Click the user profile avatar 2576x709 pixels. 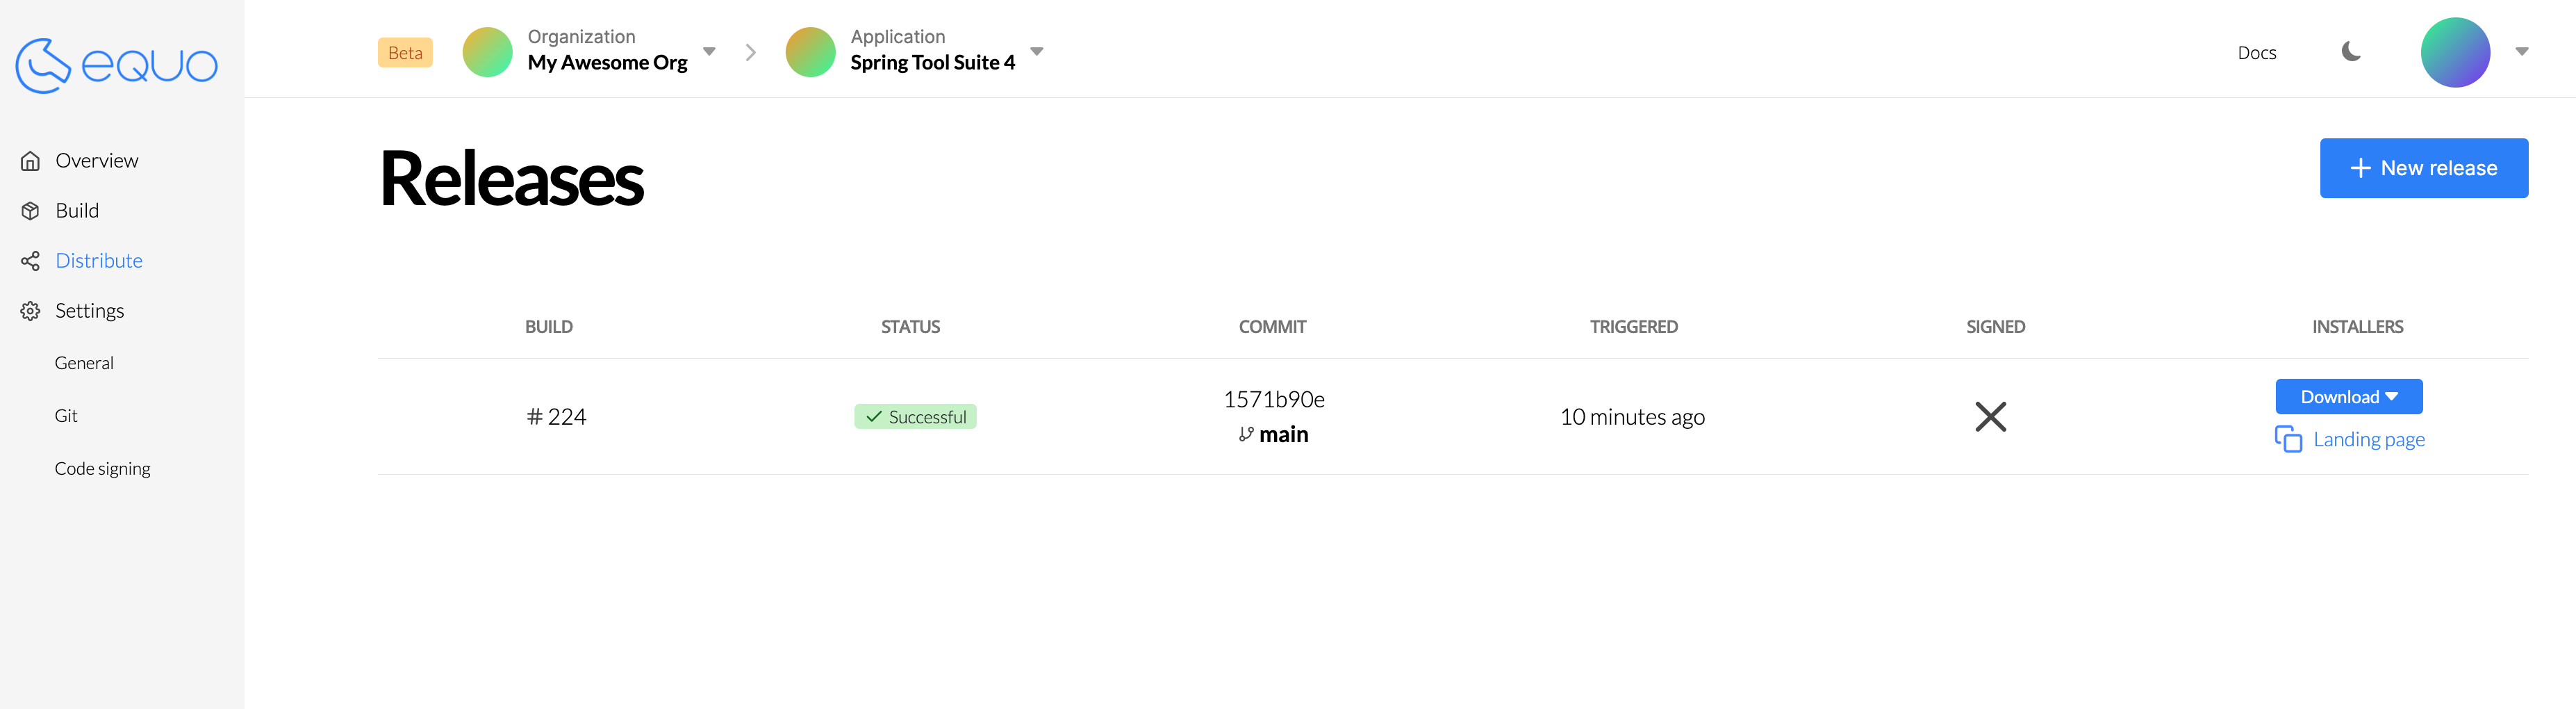click(x=2454, y=52)
